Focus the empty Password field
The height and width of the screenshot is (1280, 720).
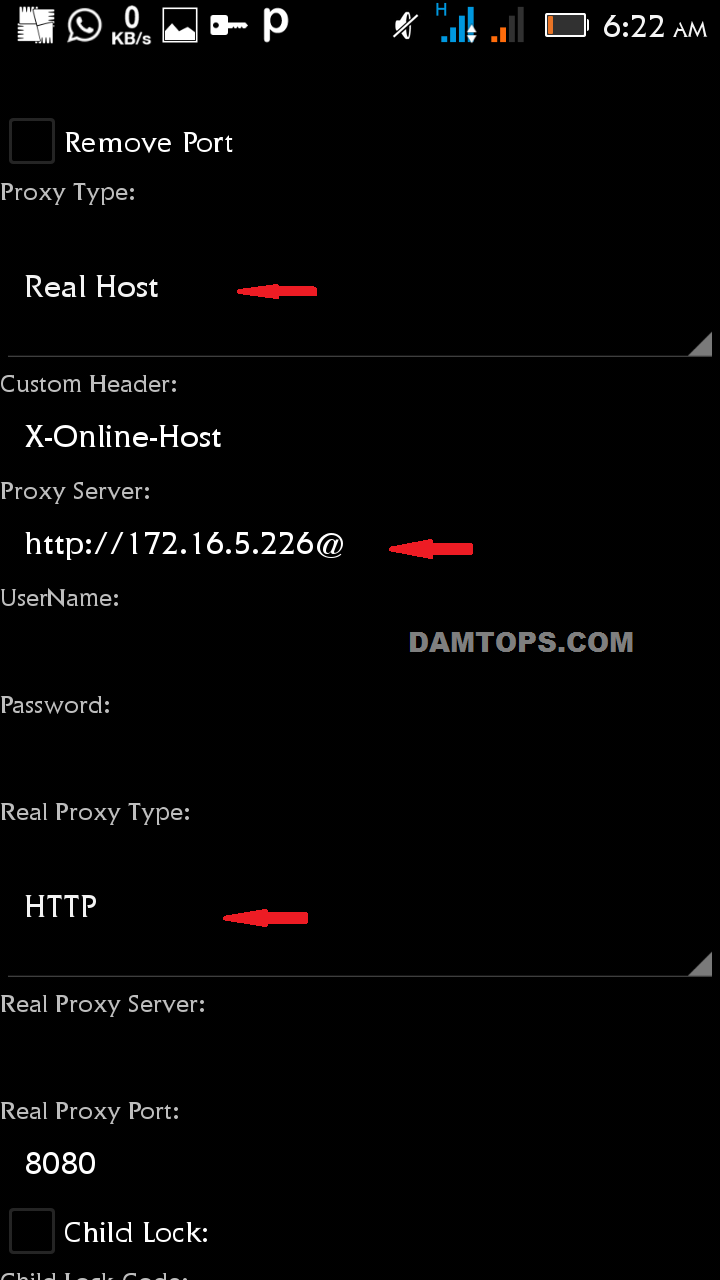pos(360,758)
